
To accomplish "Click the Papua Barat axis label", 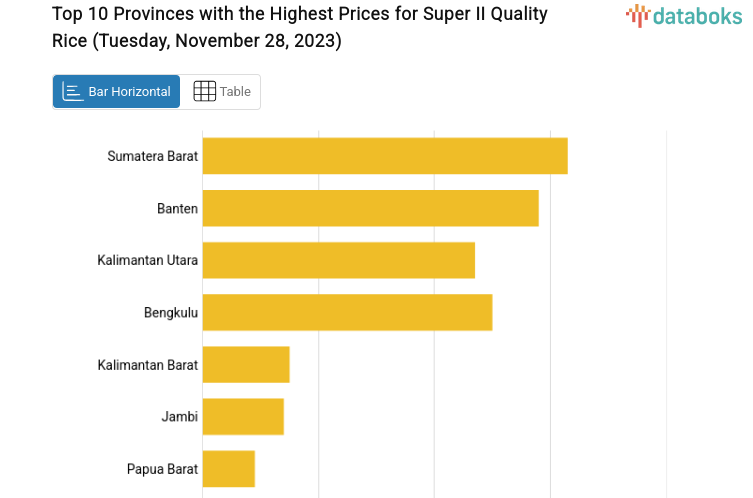I will (x=162, y=468).
